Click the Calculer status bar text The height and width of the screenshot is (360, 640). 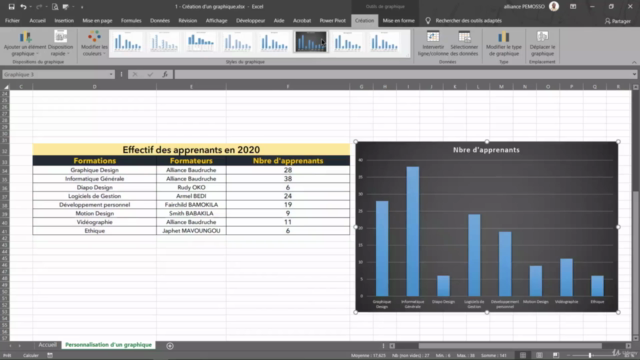(31, 356)
